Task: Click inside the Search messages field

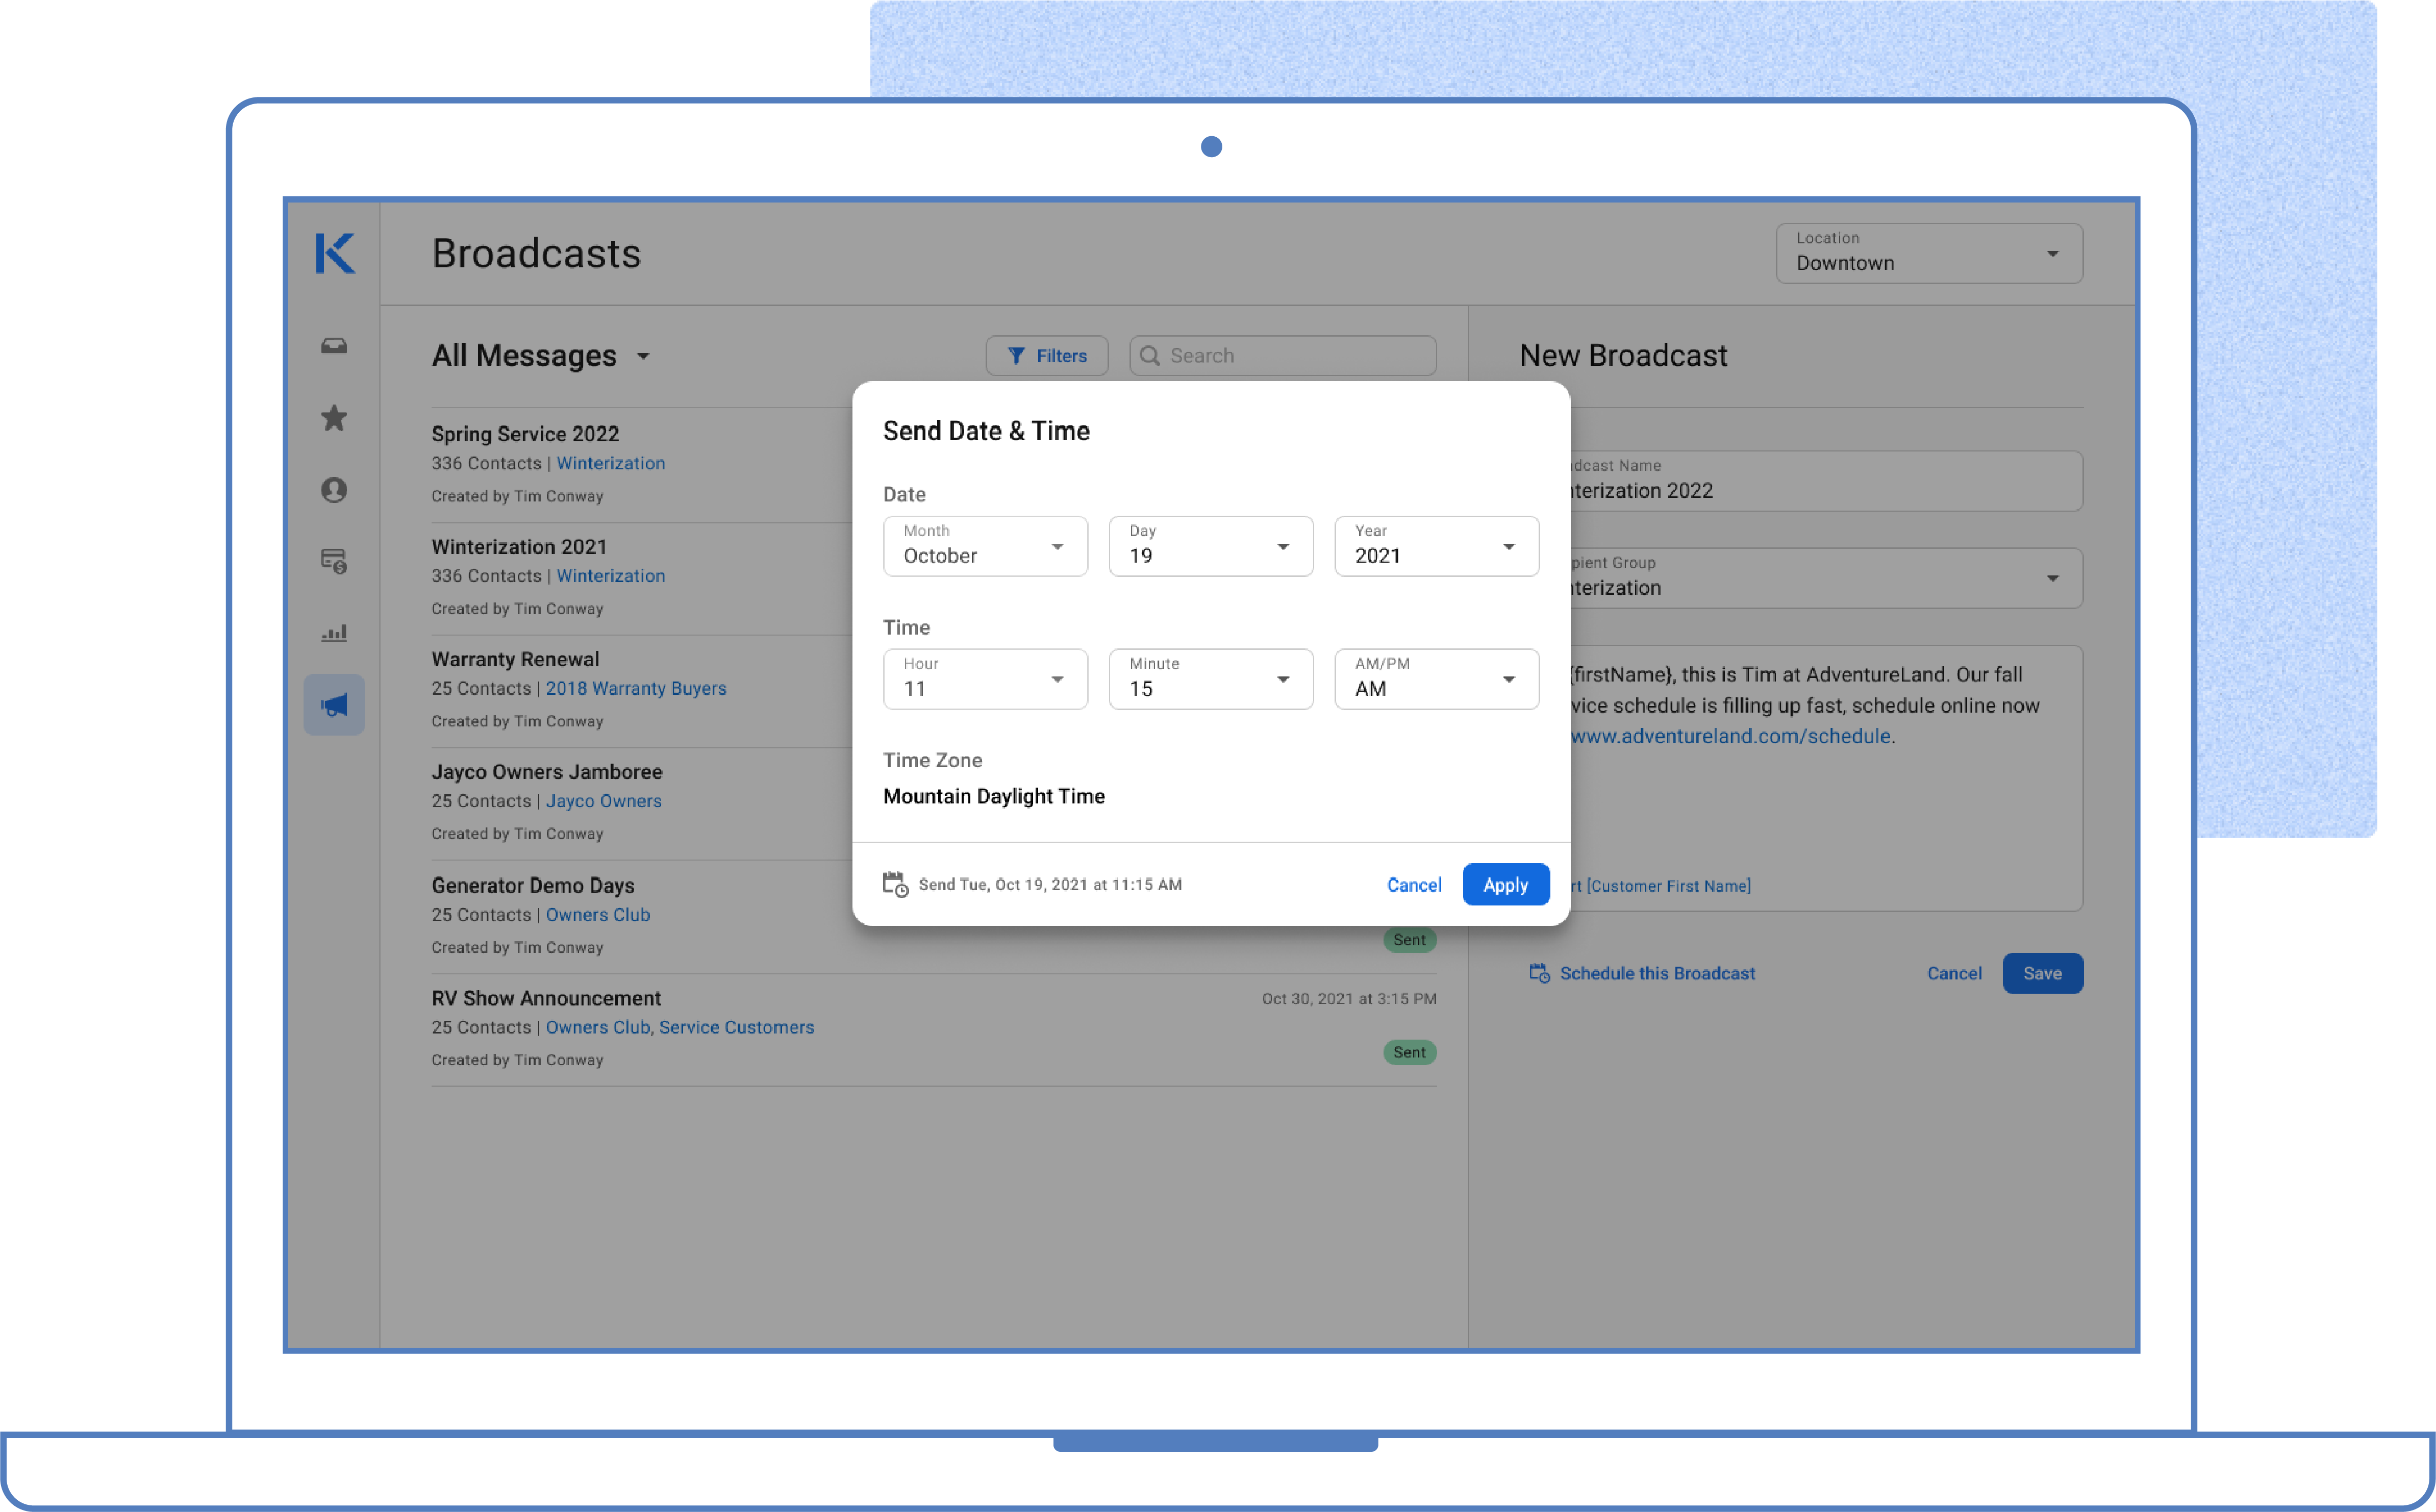Action: pyautogui.click(x=1283, y=355)
